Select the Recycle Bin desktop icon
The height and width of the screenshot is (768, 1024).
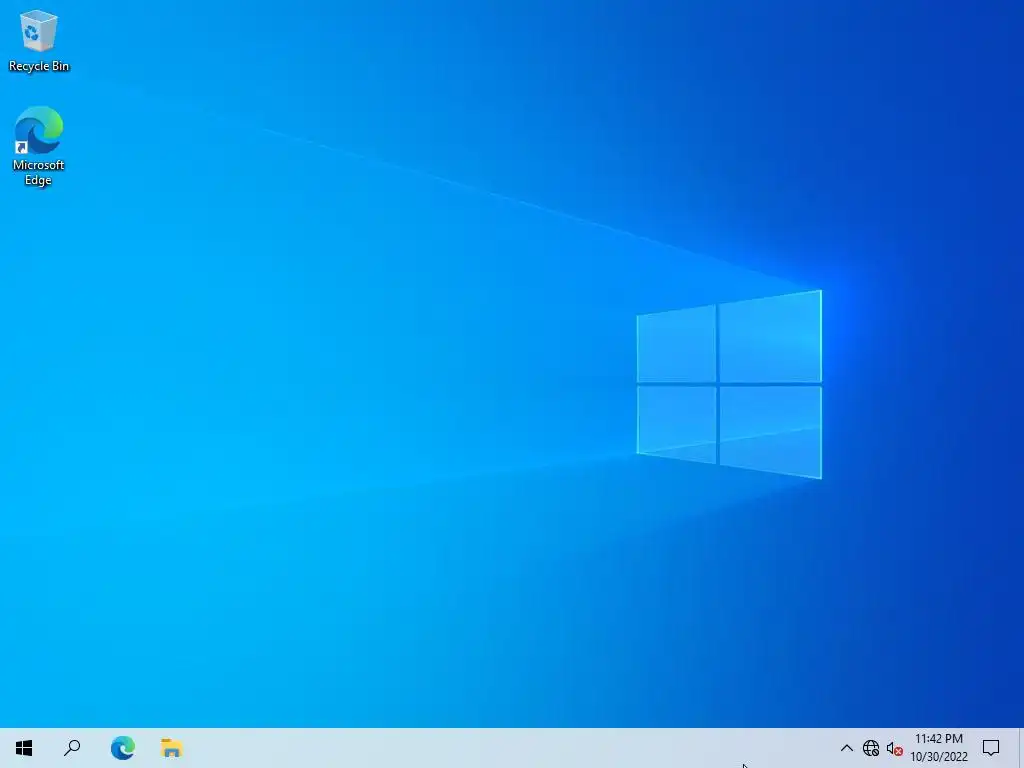point(39,40)
